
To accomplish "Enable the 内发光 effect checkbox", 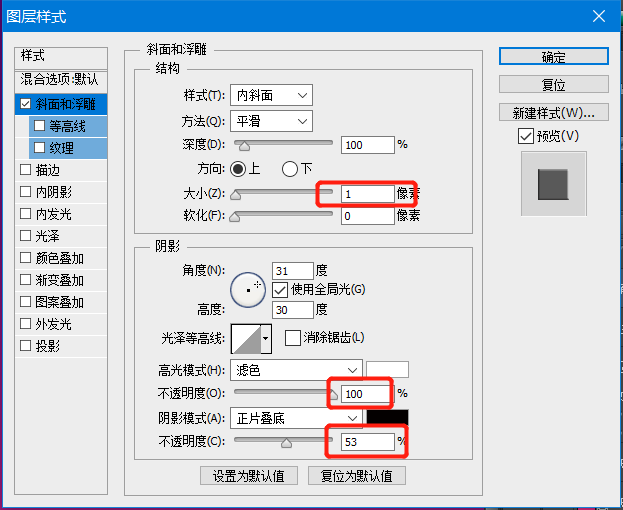I will click(x=25, y=214).
